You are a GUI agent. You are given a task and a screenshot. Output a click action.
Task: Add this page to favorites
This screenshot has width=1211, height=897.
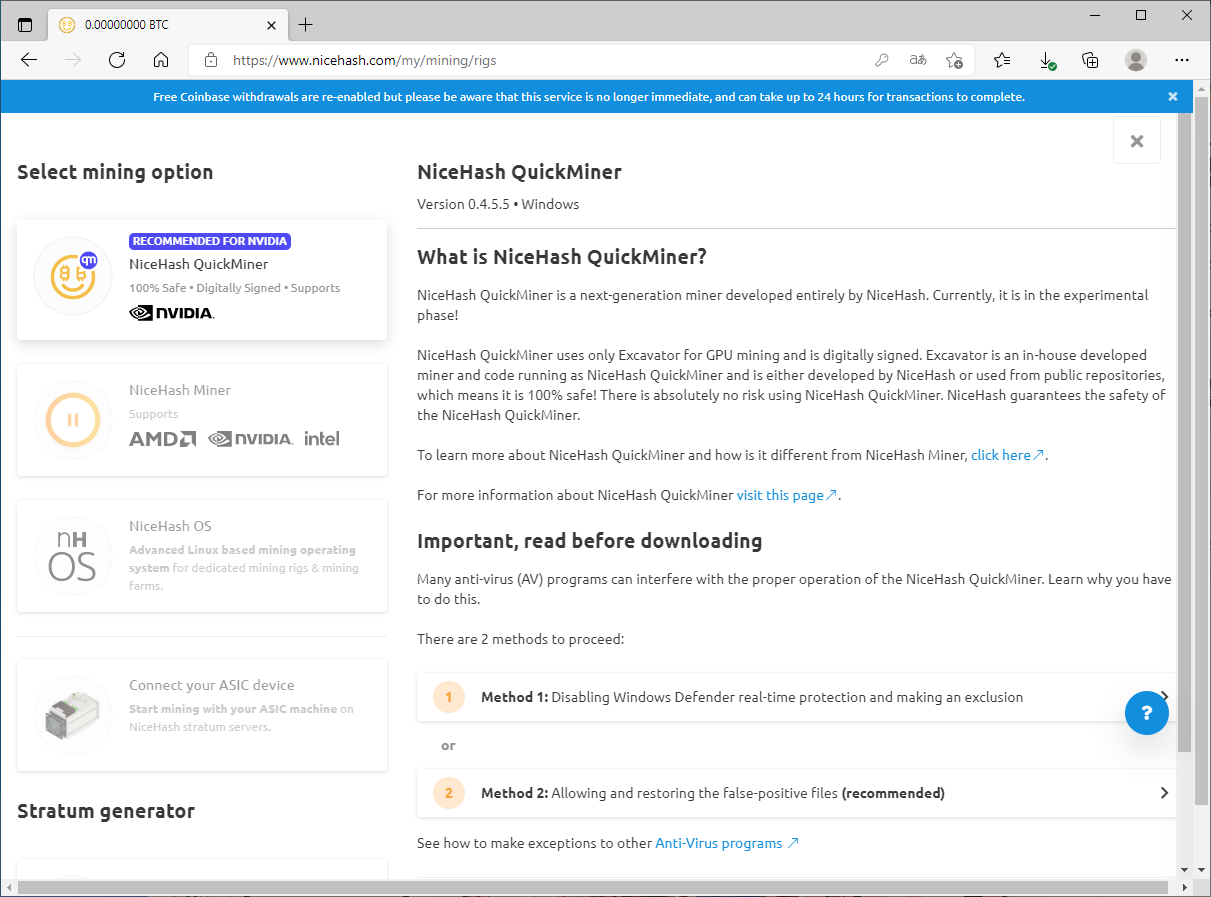coord(955,60)
